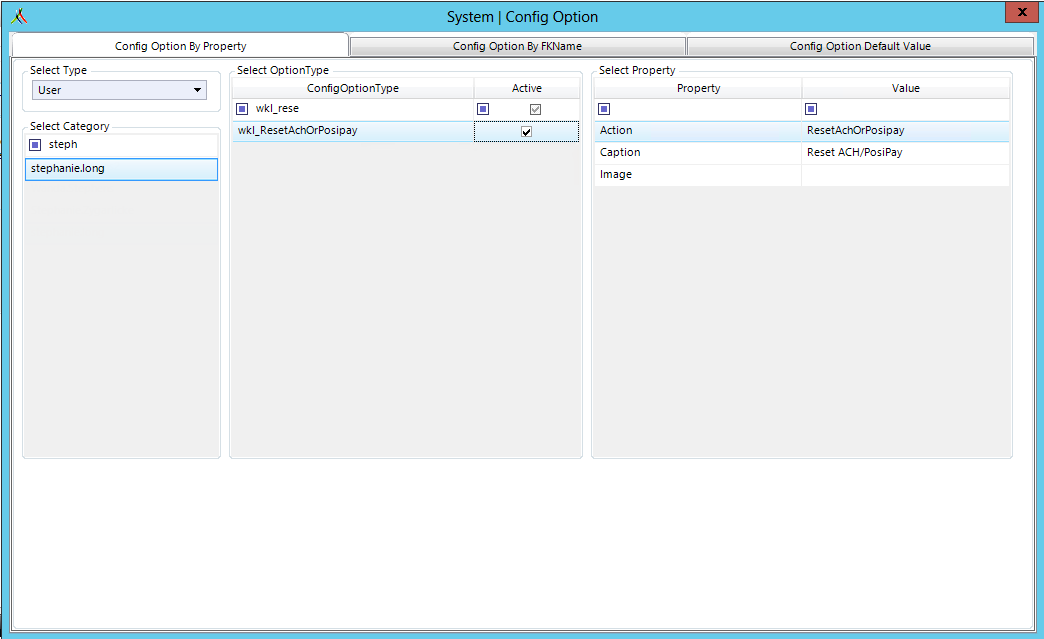
Task: Click filter icon beside 'wkl_rese' filter text
Action: 242,109
